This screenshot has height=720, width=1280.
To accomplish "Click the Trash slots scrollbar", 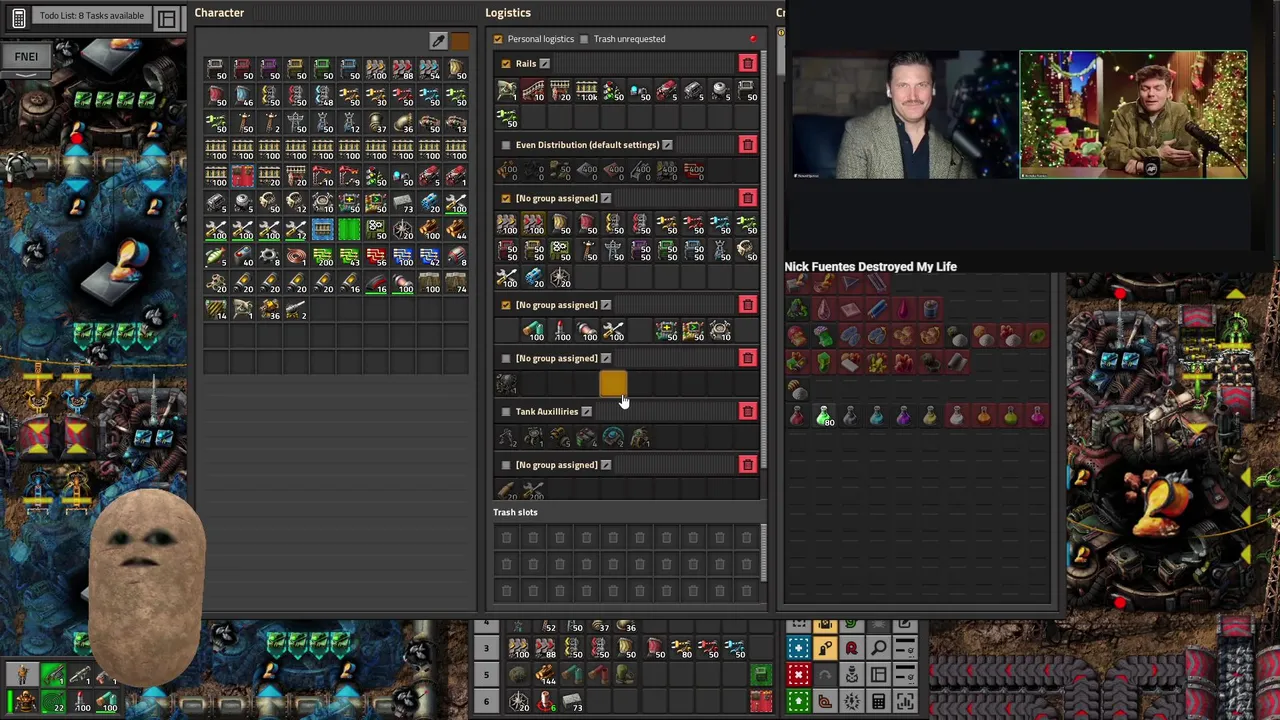I will 765,553.
